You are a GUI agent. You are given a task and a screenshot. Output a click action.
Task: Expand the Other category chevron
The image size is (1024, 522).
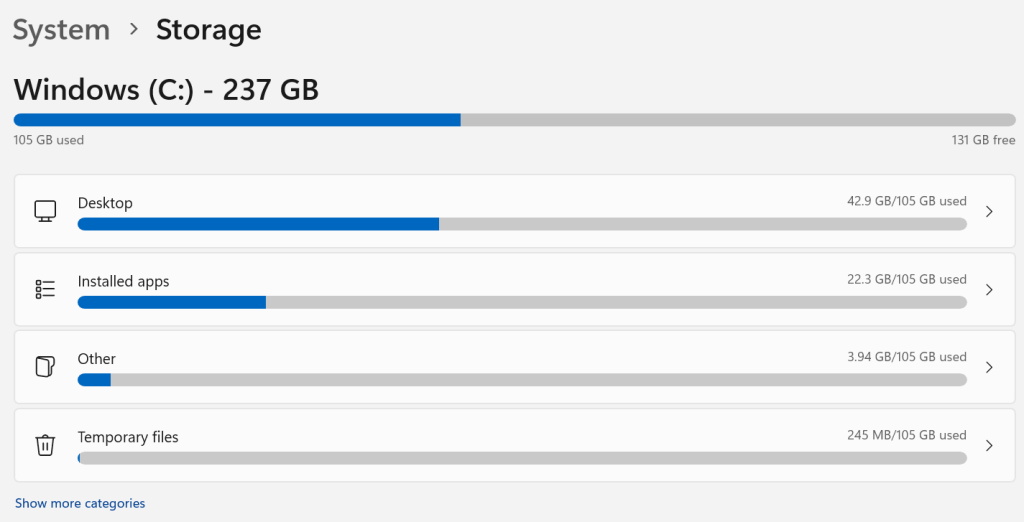[x=989, y=367]
